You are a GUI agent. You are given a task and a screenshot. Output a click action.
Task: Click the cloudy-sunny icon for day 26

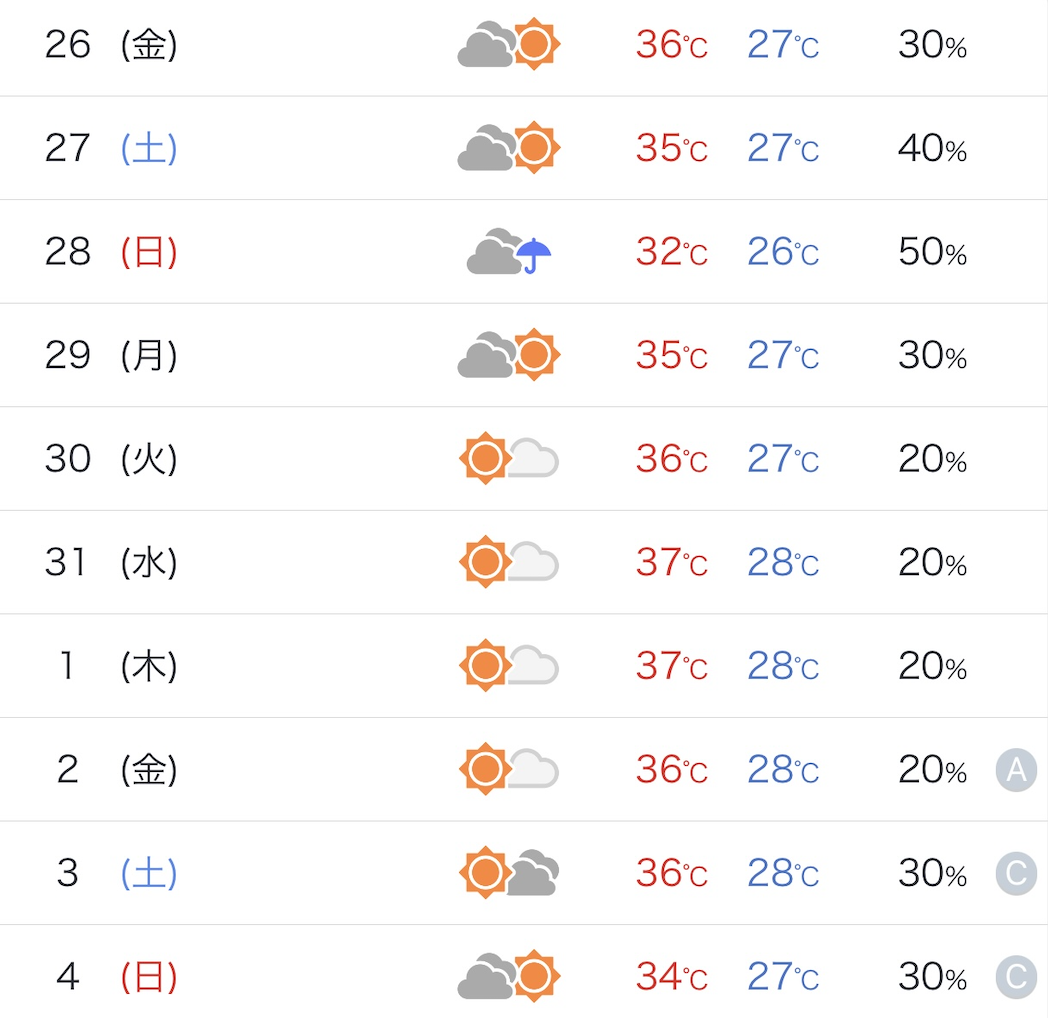point(509,44)
